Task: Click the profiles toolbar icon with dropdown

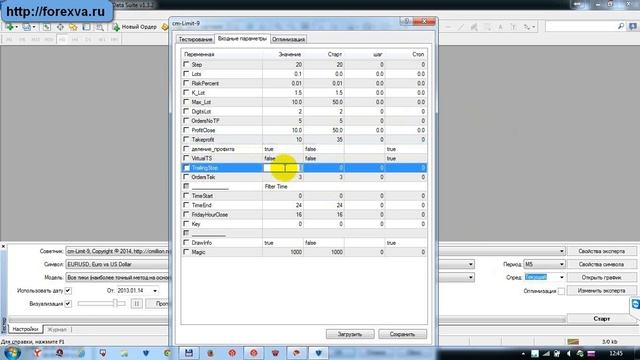Action: 29,27
